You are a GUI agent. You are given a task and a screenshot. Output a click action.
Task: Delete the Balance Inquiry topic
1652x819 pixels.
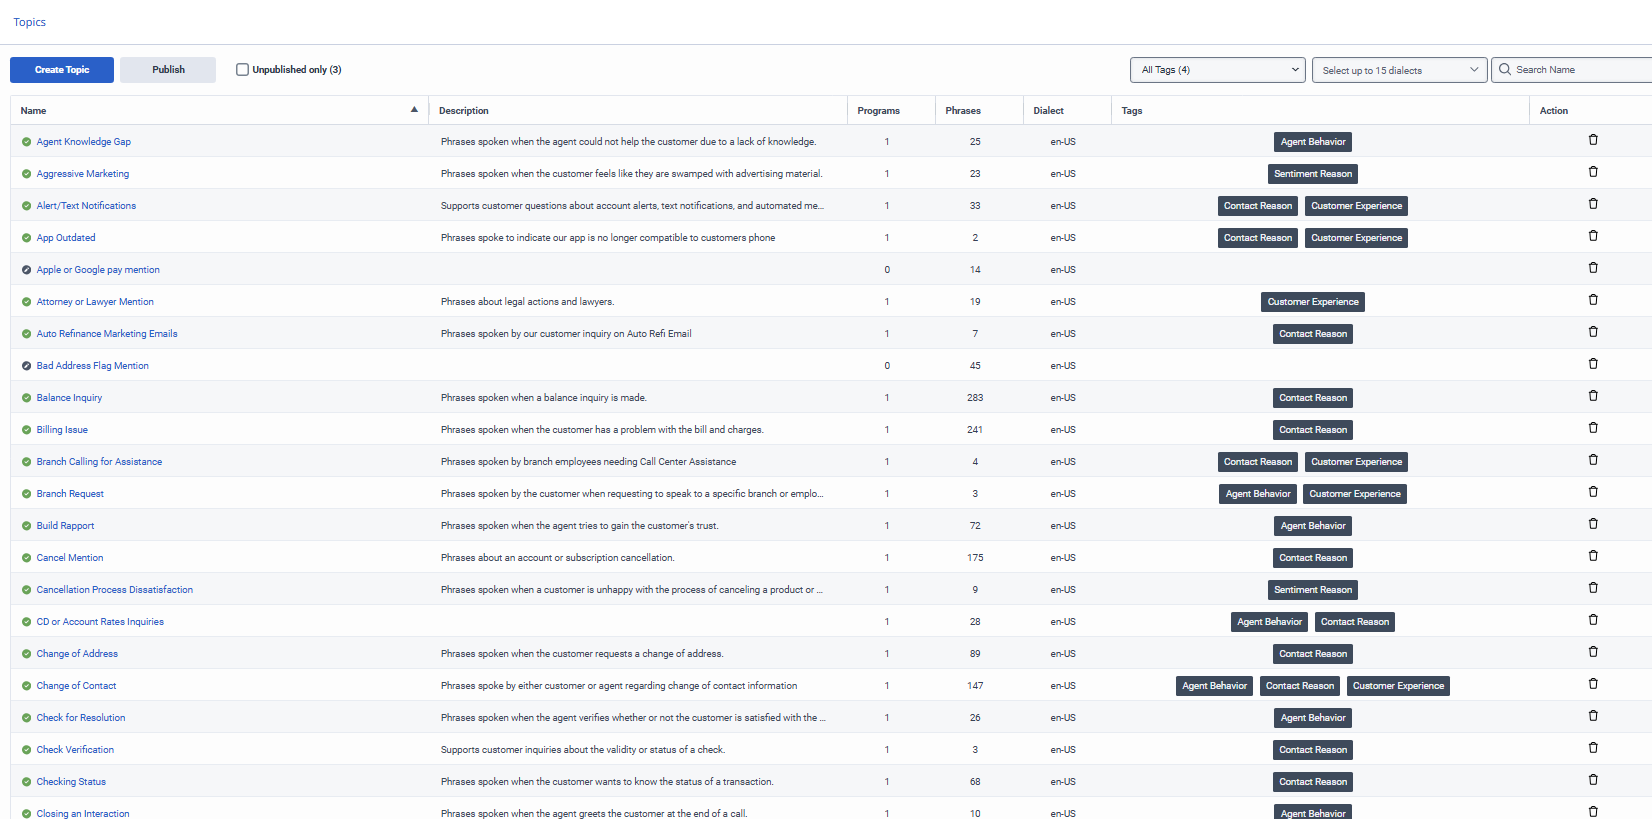(x=1593, y=396)
